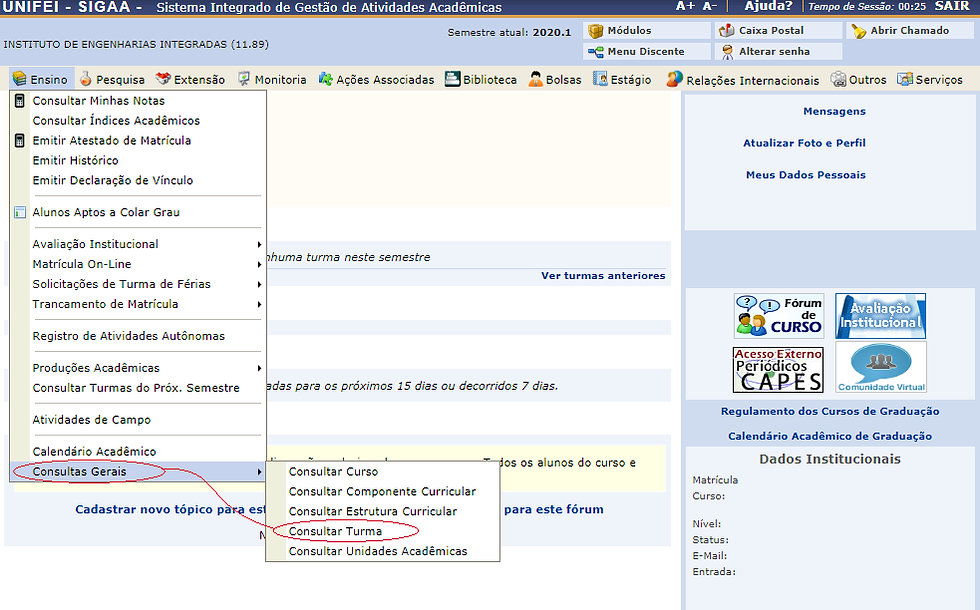Select Consultar Índices Acadêmicos
The width and height of the screenshot is (980, 610).
tap(116, 121)
